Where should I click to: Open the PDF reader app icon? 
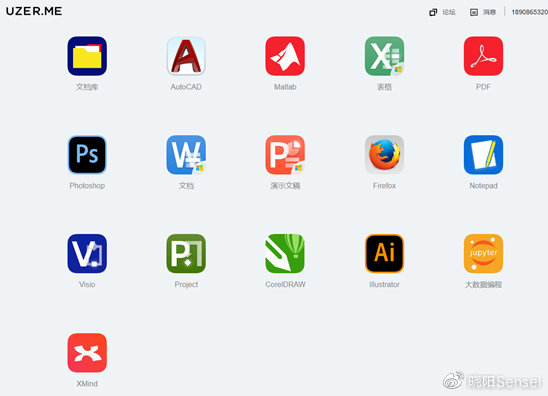pos(483,56)
